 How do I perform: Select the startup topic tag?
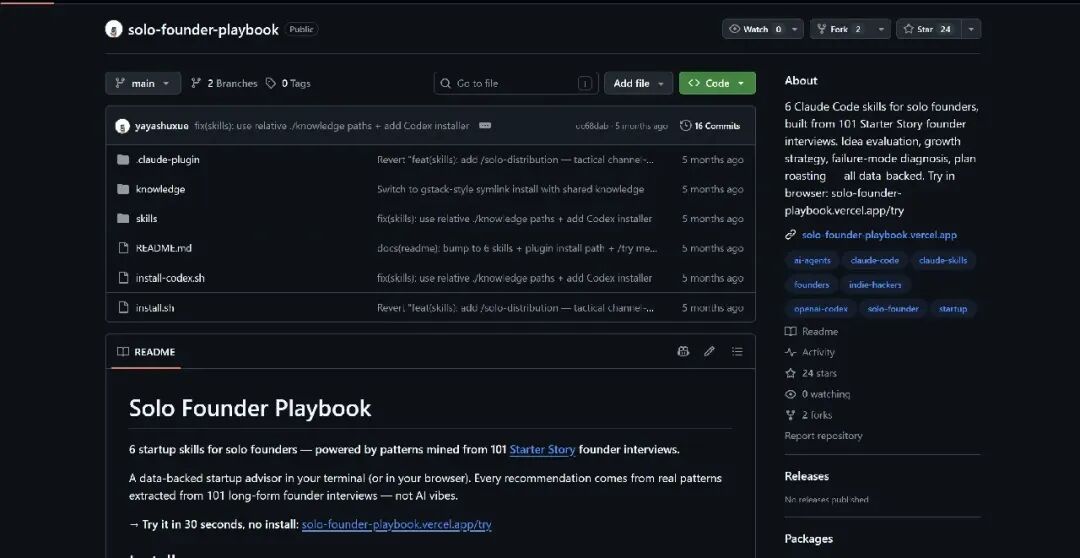(x=953, y=309)
